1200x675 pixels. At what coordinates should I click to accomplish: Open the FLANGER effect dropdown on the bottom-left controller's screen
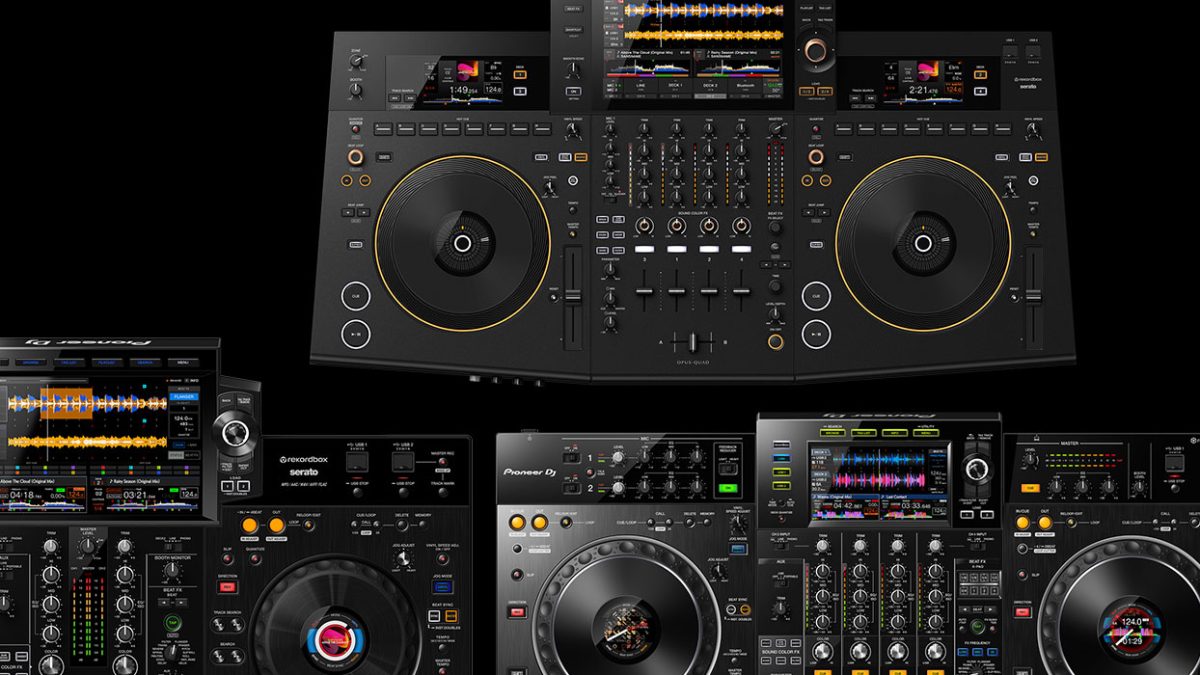click(x=186, y=398)
